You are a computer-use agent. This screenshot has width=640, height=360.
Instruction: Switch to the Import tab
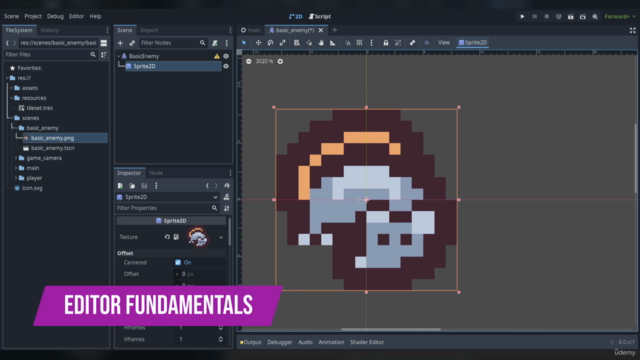tap(149, 30)
